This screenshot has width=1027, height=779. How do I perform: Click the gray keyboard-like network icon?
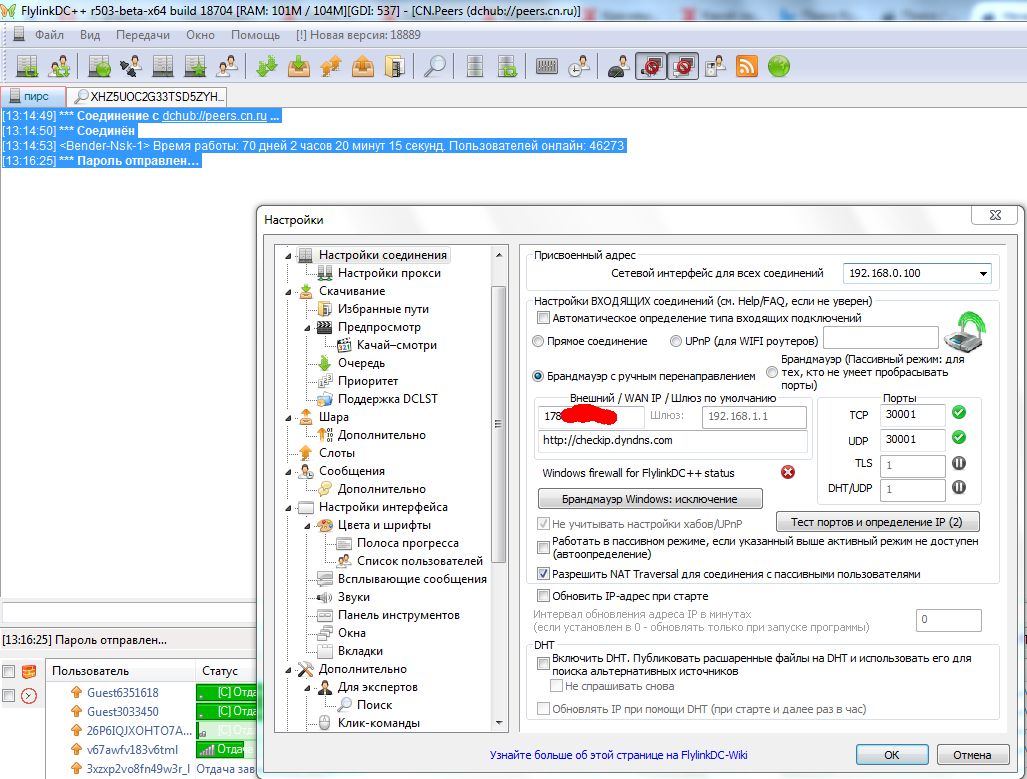[546, 66]
